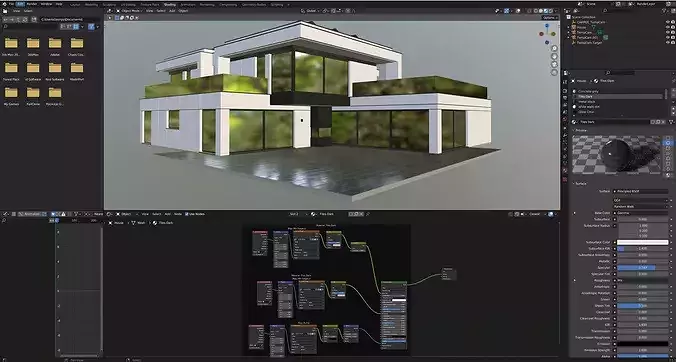This screenshot has height=362, width=676.
Task: Toggle X-ray mode in viewport header
Action: click(x=528, y=11)
